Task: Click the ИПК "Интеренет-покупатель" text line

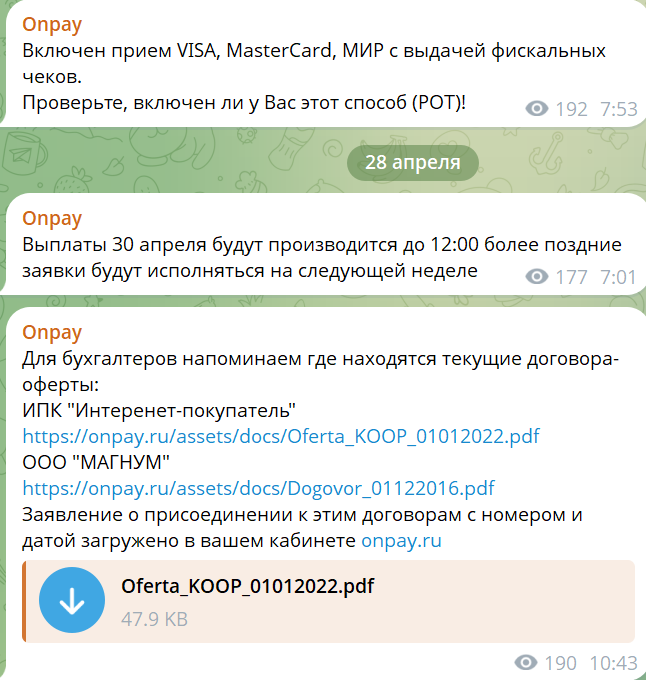Action: pos(159,410)
